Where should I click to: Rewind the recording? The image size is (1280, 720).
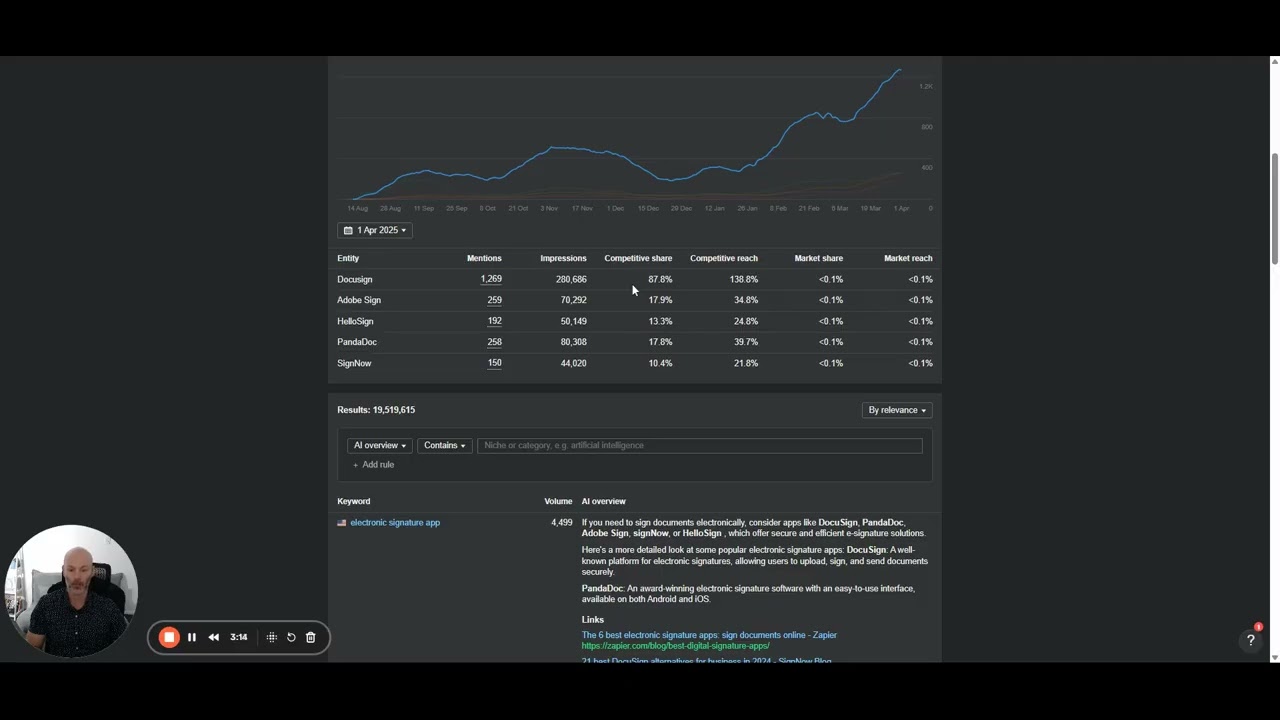[213, 637]
